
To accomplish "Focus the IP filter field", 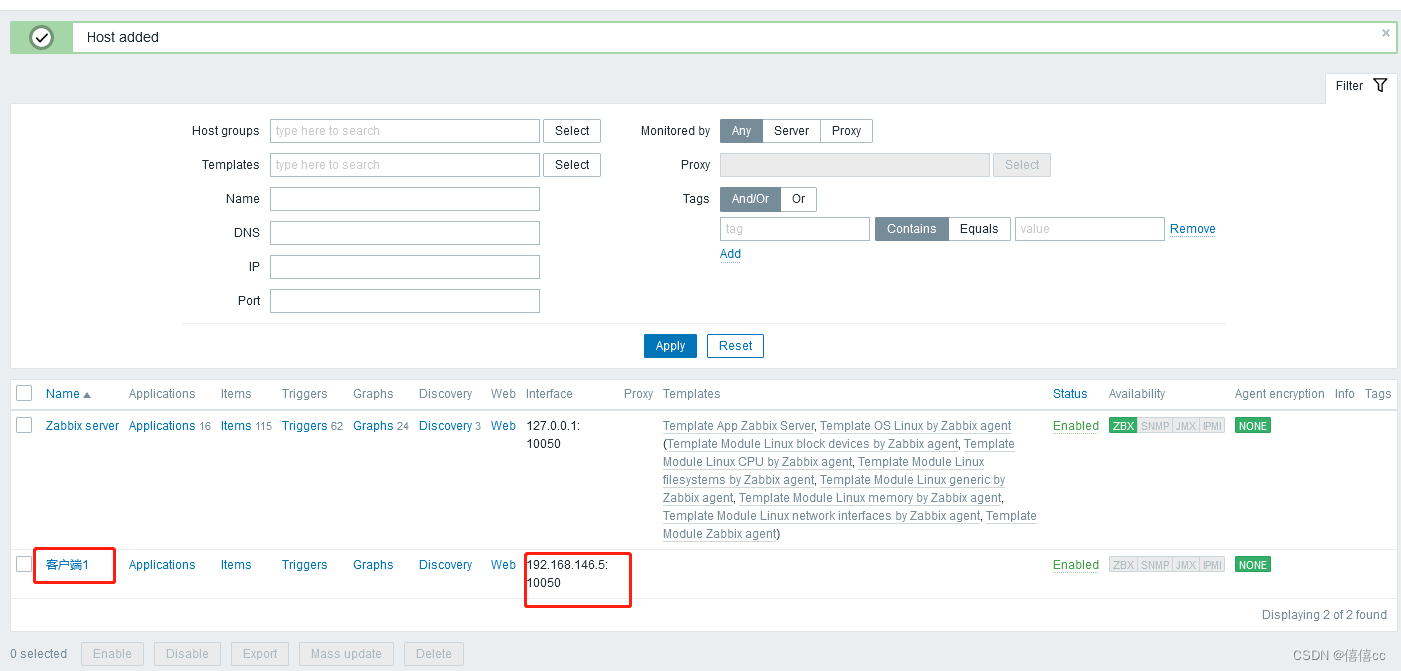I will pyautogui.click(x=405, y=267).
